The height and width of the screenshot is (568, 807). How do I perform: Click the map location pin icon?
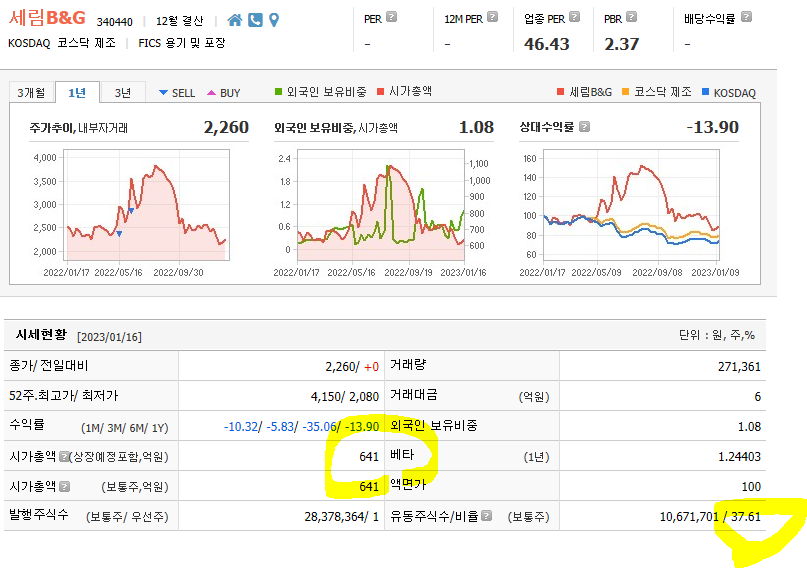[274, 20]
